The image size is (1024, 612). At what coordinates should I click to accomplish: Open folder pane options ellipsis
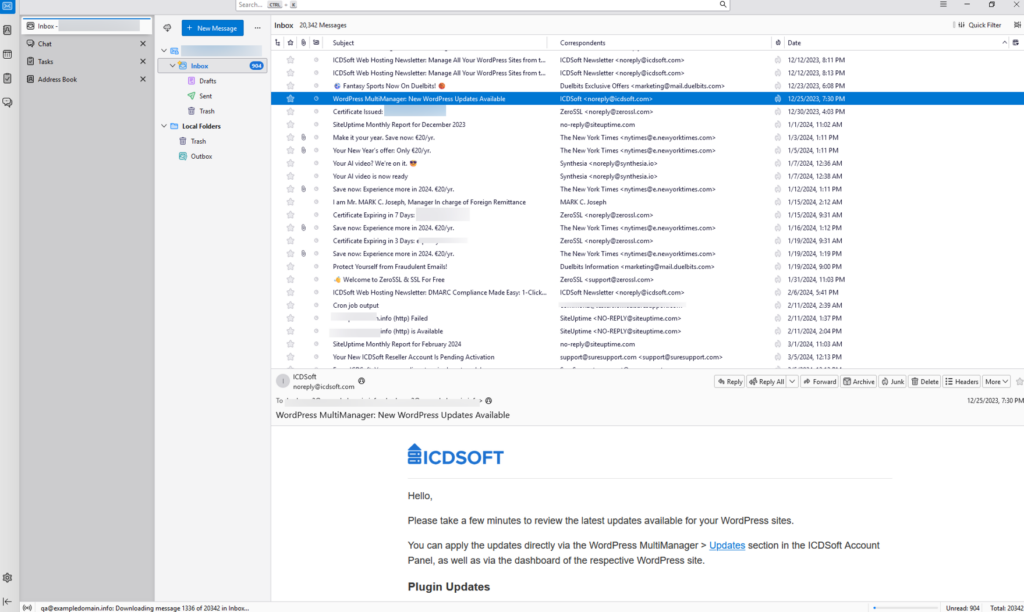point(257,28)
